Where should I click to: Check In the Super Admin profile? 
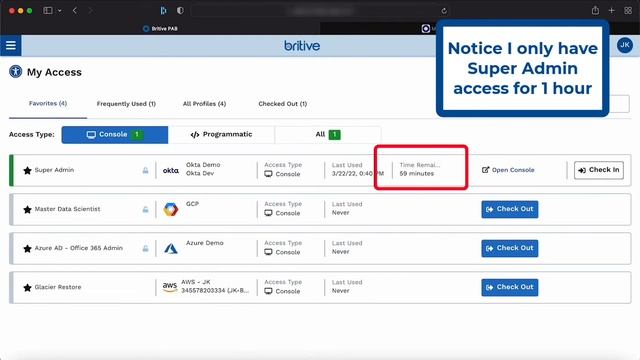[599, 170]
